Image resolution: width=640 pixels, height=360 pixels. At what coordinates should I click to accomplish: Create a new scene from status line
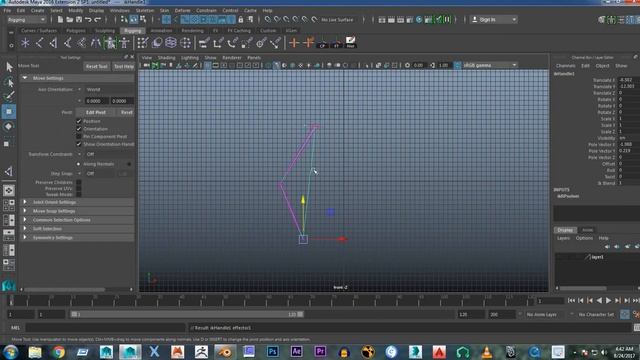[60, 19]
